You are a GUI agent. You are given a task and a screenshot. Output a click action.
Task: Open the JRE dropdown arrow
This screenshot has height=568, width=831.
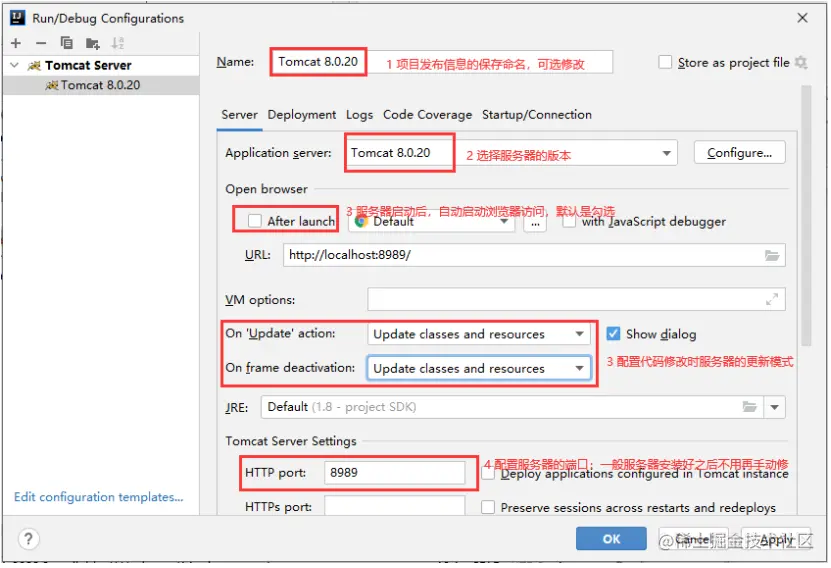774,407
